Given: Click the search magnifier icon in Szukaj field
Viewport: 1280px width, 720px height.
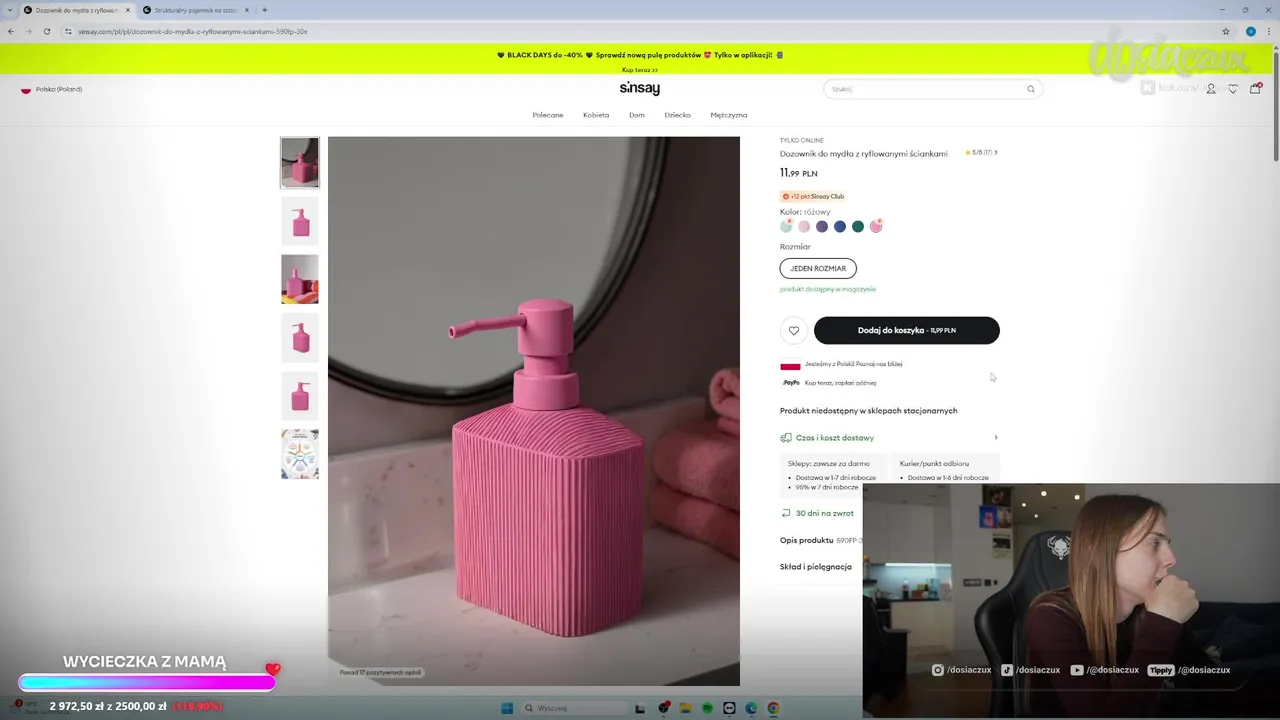Looking at the screenshot, I should (1031, 89).
